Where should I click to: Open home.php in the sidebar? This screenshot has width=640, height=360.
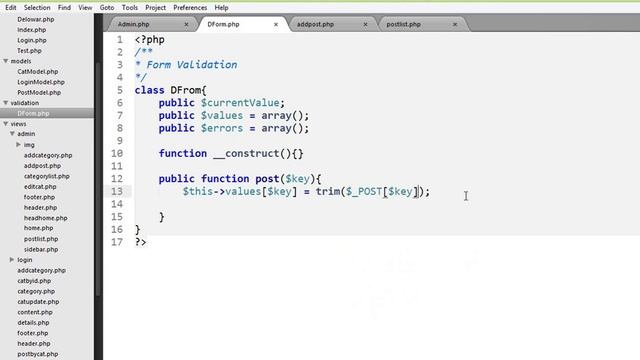click(38, 228)
